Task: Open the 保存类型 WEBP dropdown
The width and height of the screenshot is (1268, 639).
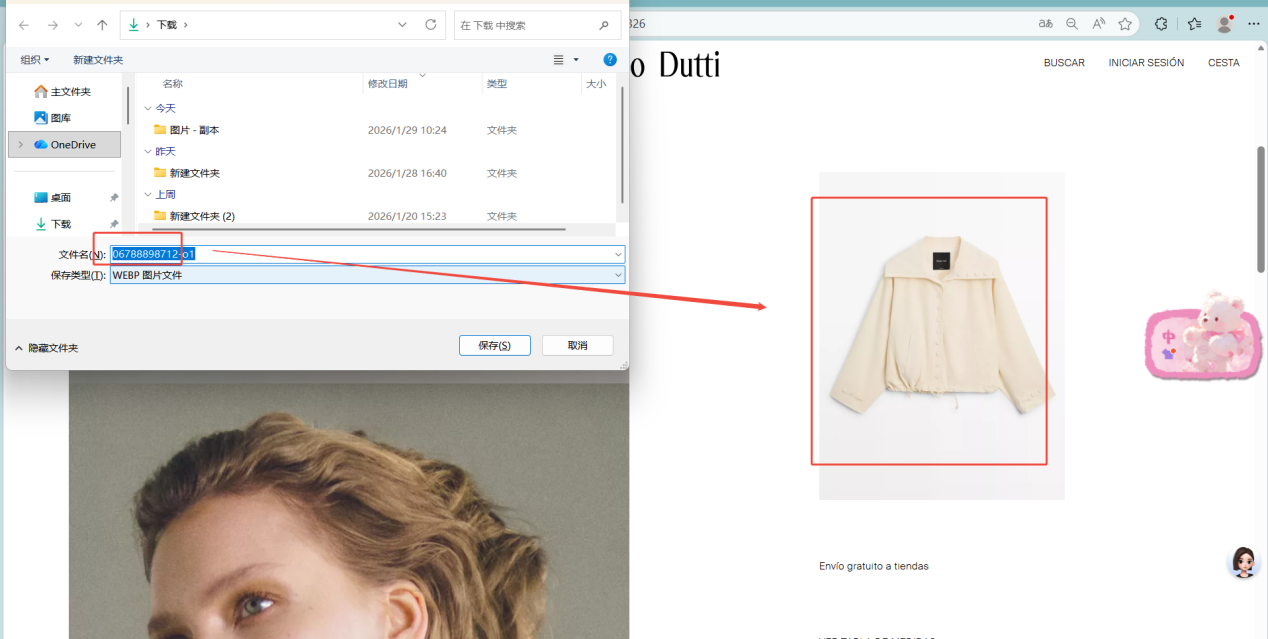Action: tap(367, 275)
